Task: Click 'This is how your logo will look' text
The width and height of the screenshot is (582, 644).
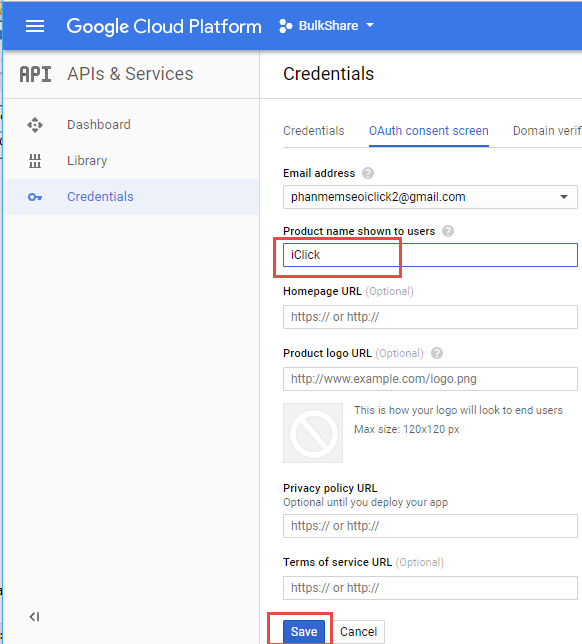Action: click(x=458, y=410)
